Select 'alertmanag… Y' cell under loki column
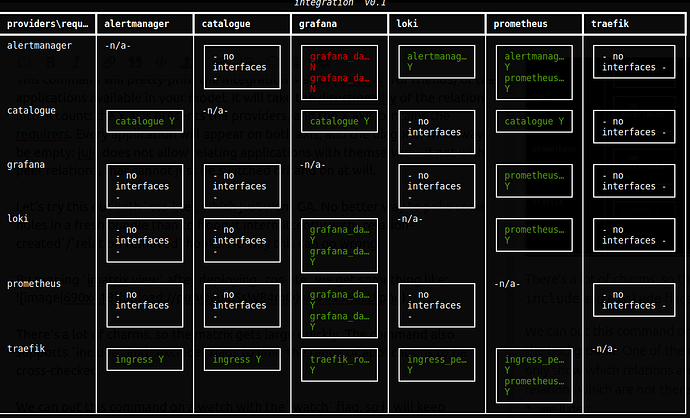The width and height of the screenshot is (690, 418). [437, 62]
